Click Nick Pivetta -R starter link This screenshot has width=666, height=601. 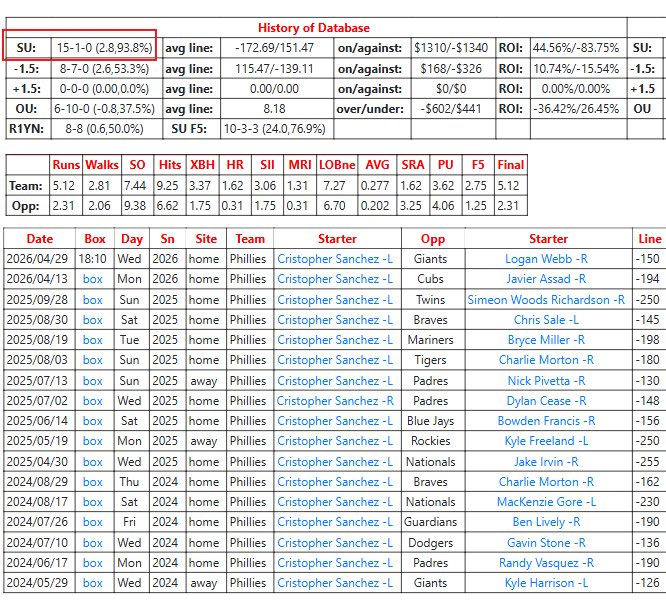point(546,381)
